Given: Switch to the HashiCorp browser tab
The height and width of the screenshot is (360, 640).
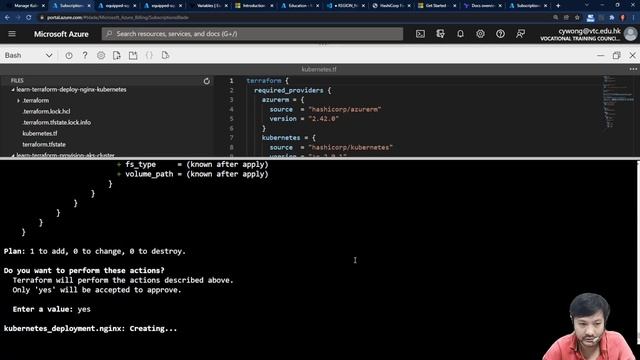Looking at the screenshot, I should click(391, 6).
